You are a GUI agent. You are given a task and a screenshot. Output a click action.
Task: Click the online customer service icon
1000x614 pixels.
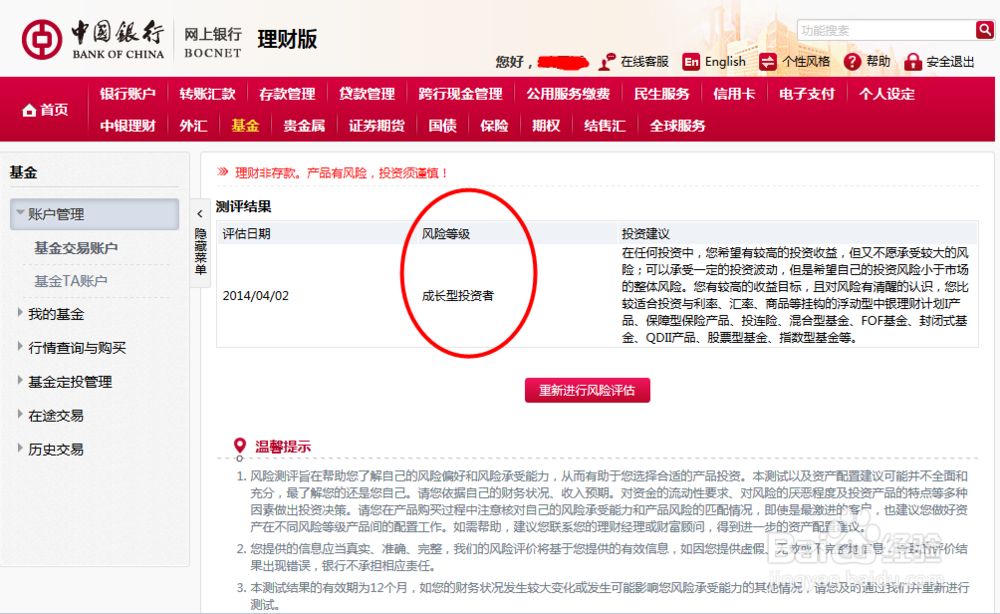[x=607, y=61]
